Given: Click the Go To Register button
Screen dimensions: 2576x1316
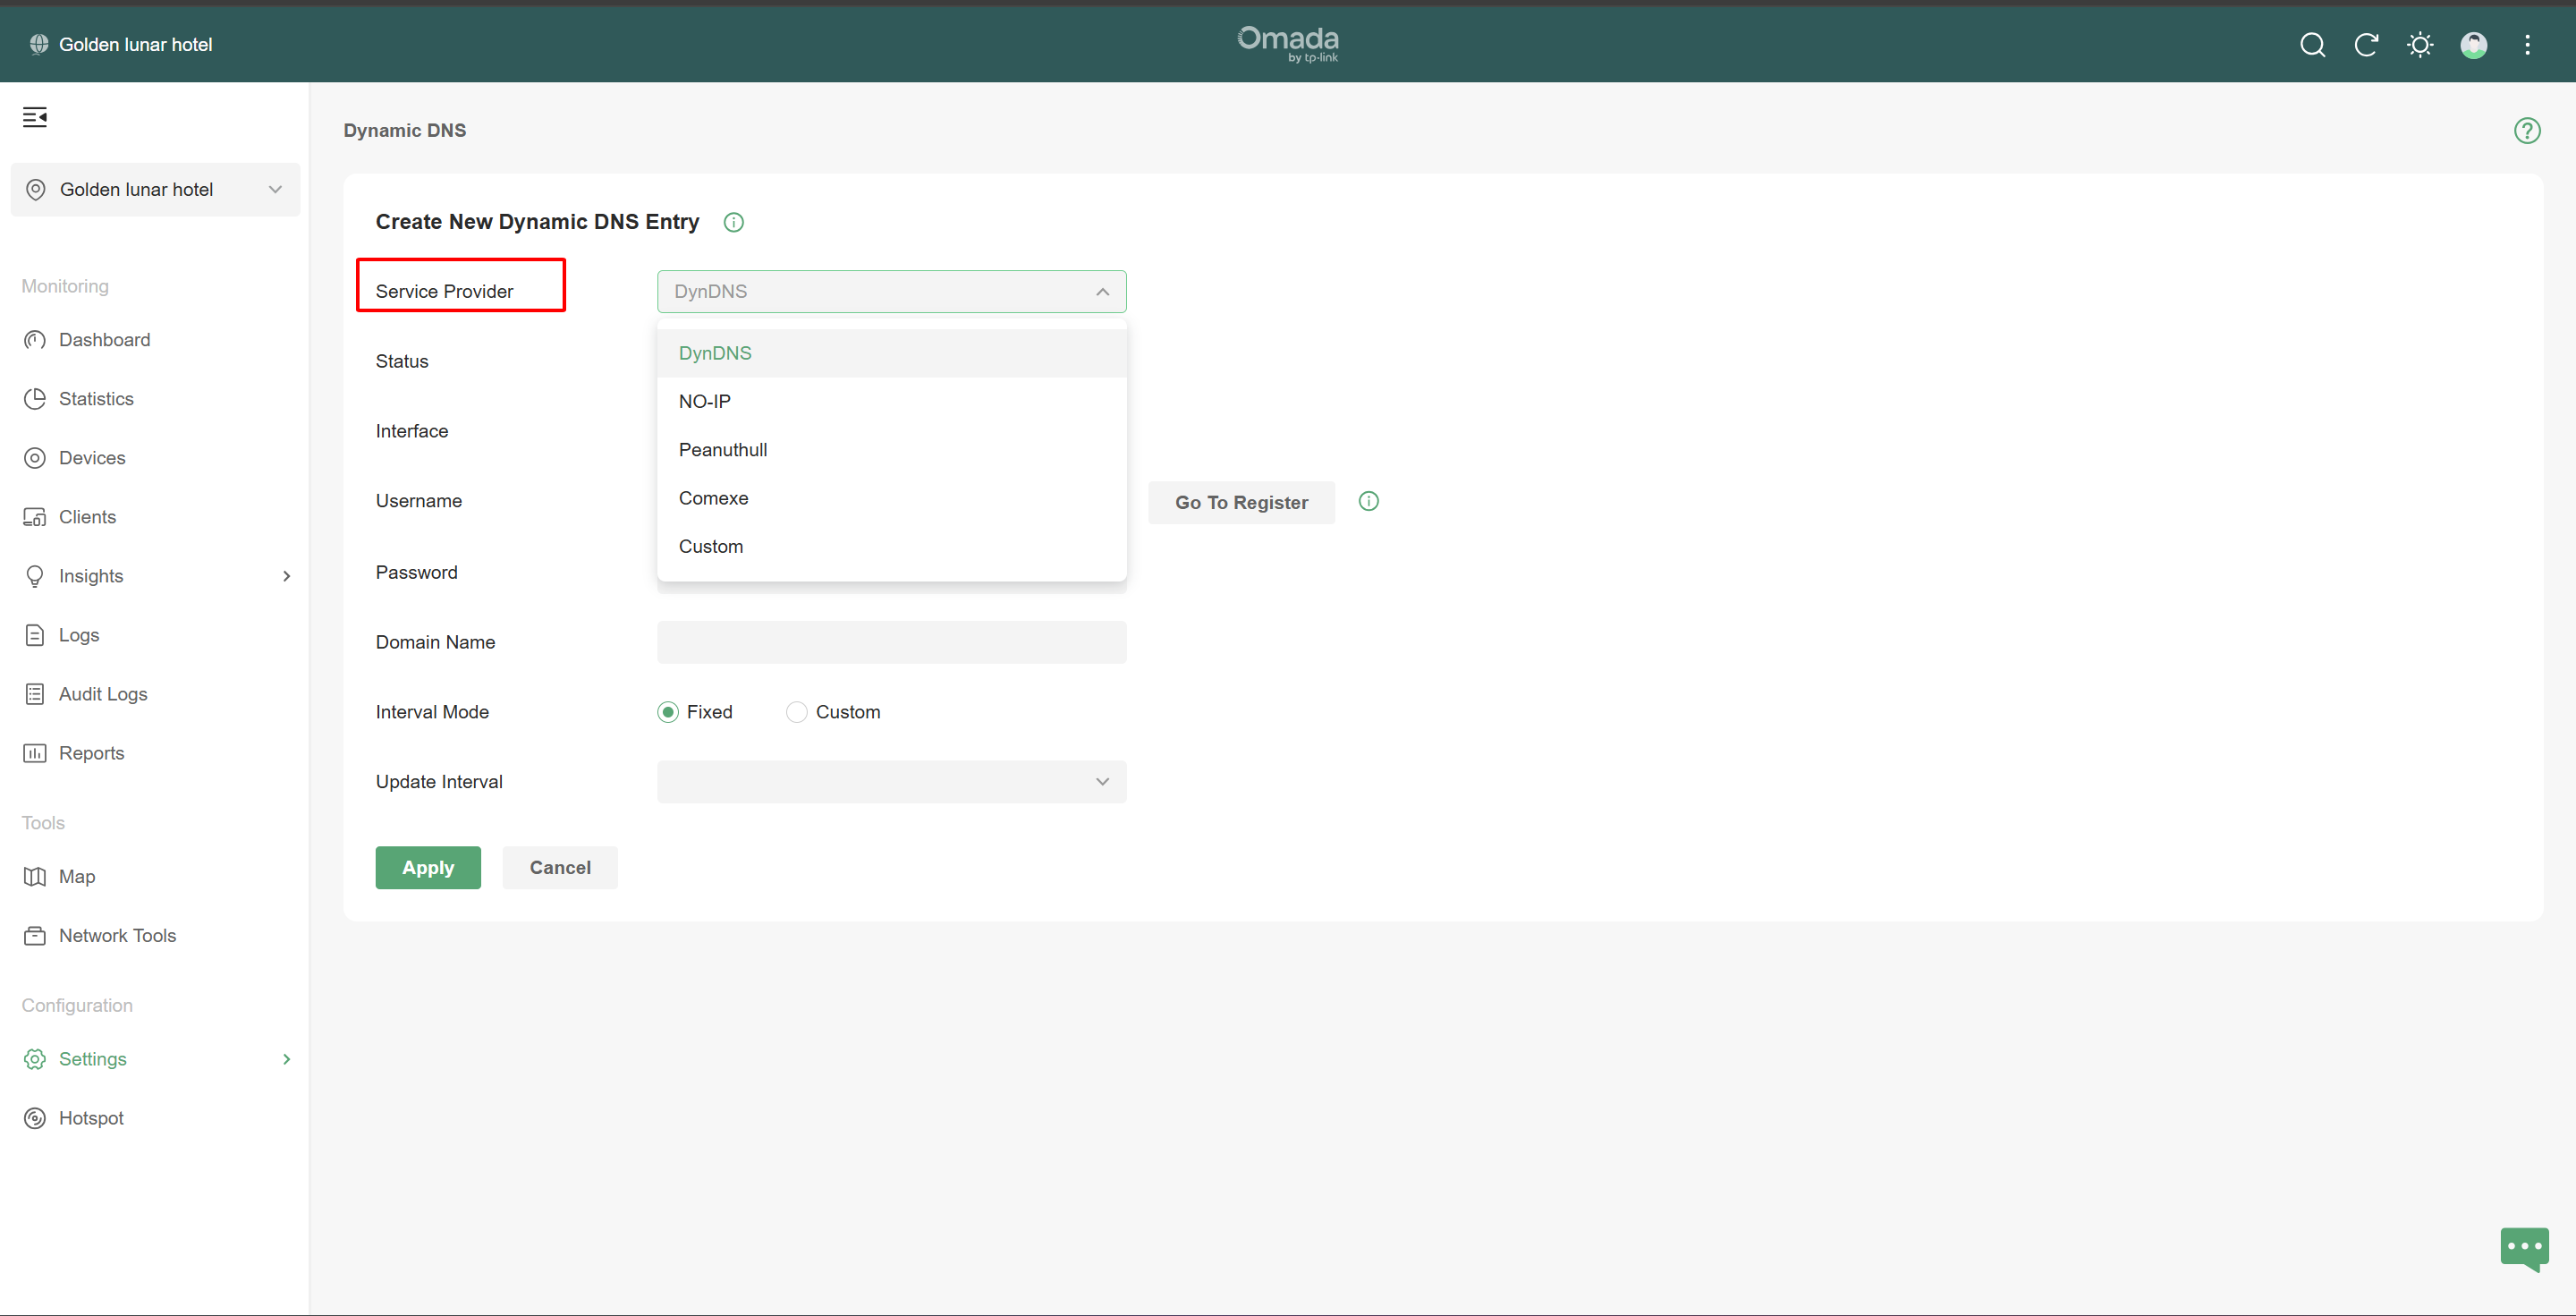Looking at the screenshot, I should tap(1241, 503).
